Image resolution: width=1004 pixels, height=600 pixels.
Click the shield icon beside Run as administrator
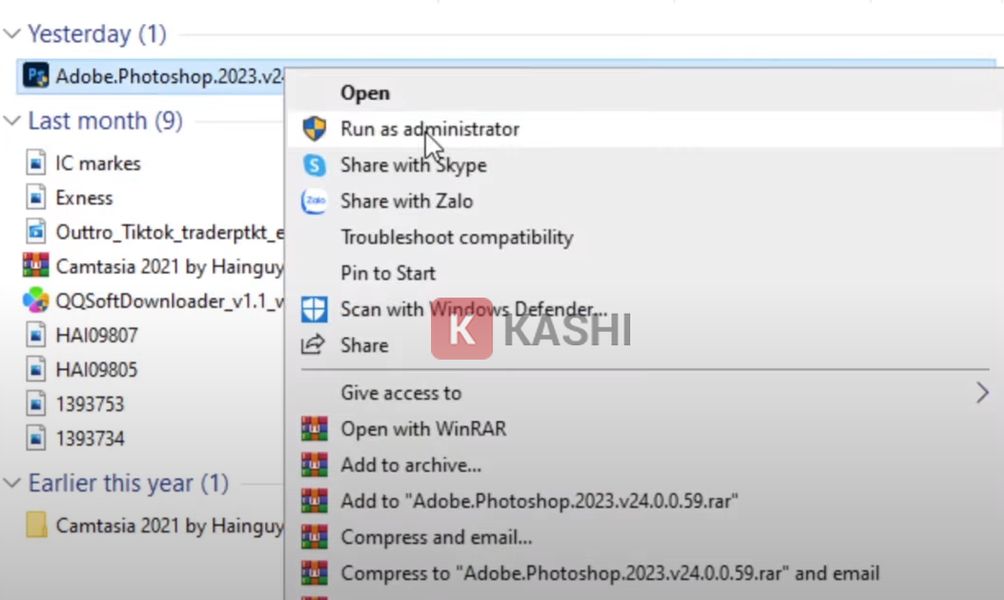[x=314, y=129]
